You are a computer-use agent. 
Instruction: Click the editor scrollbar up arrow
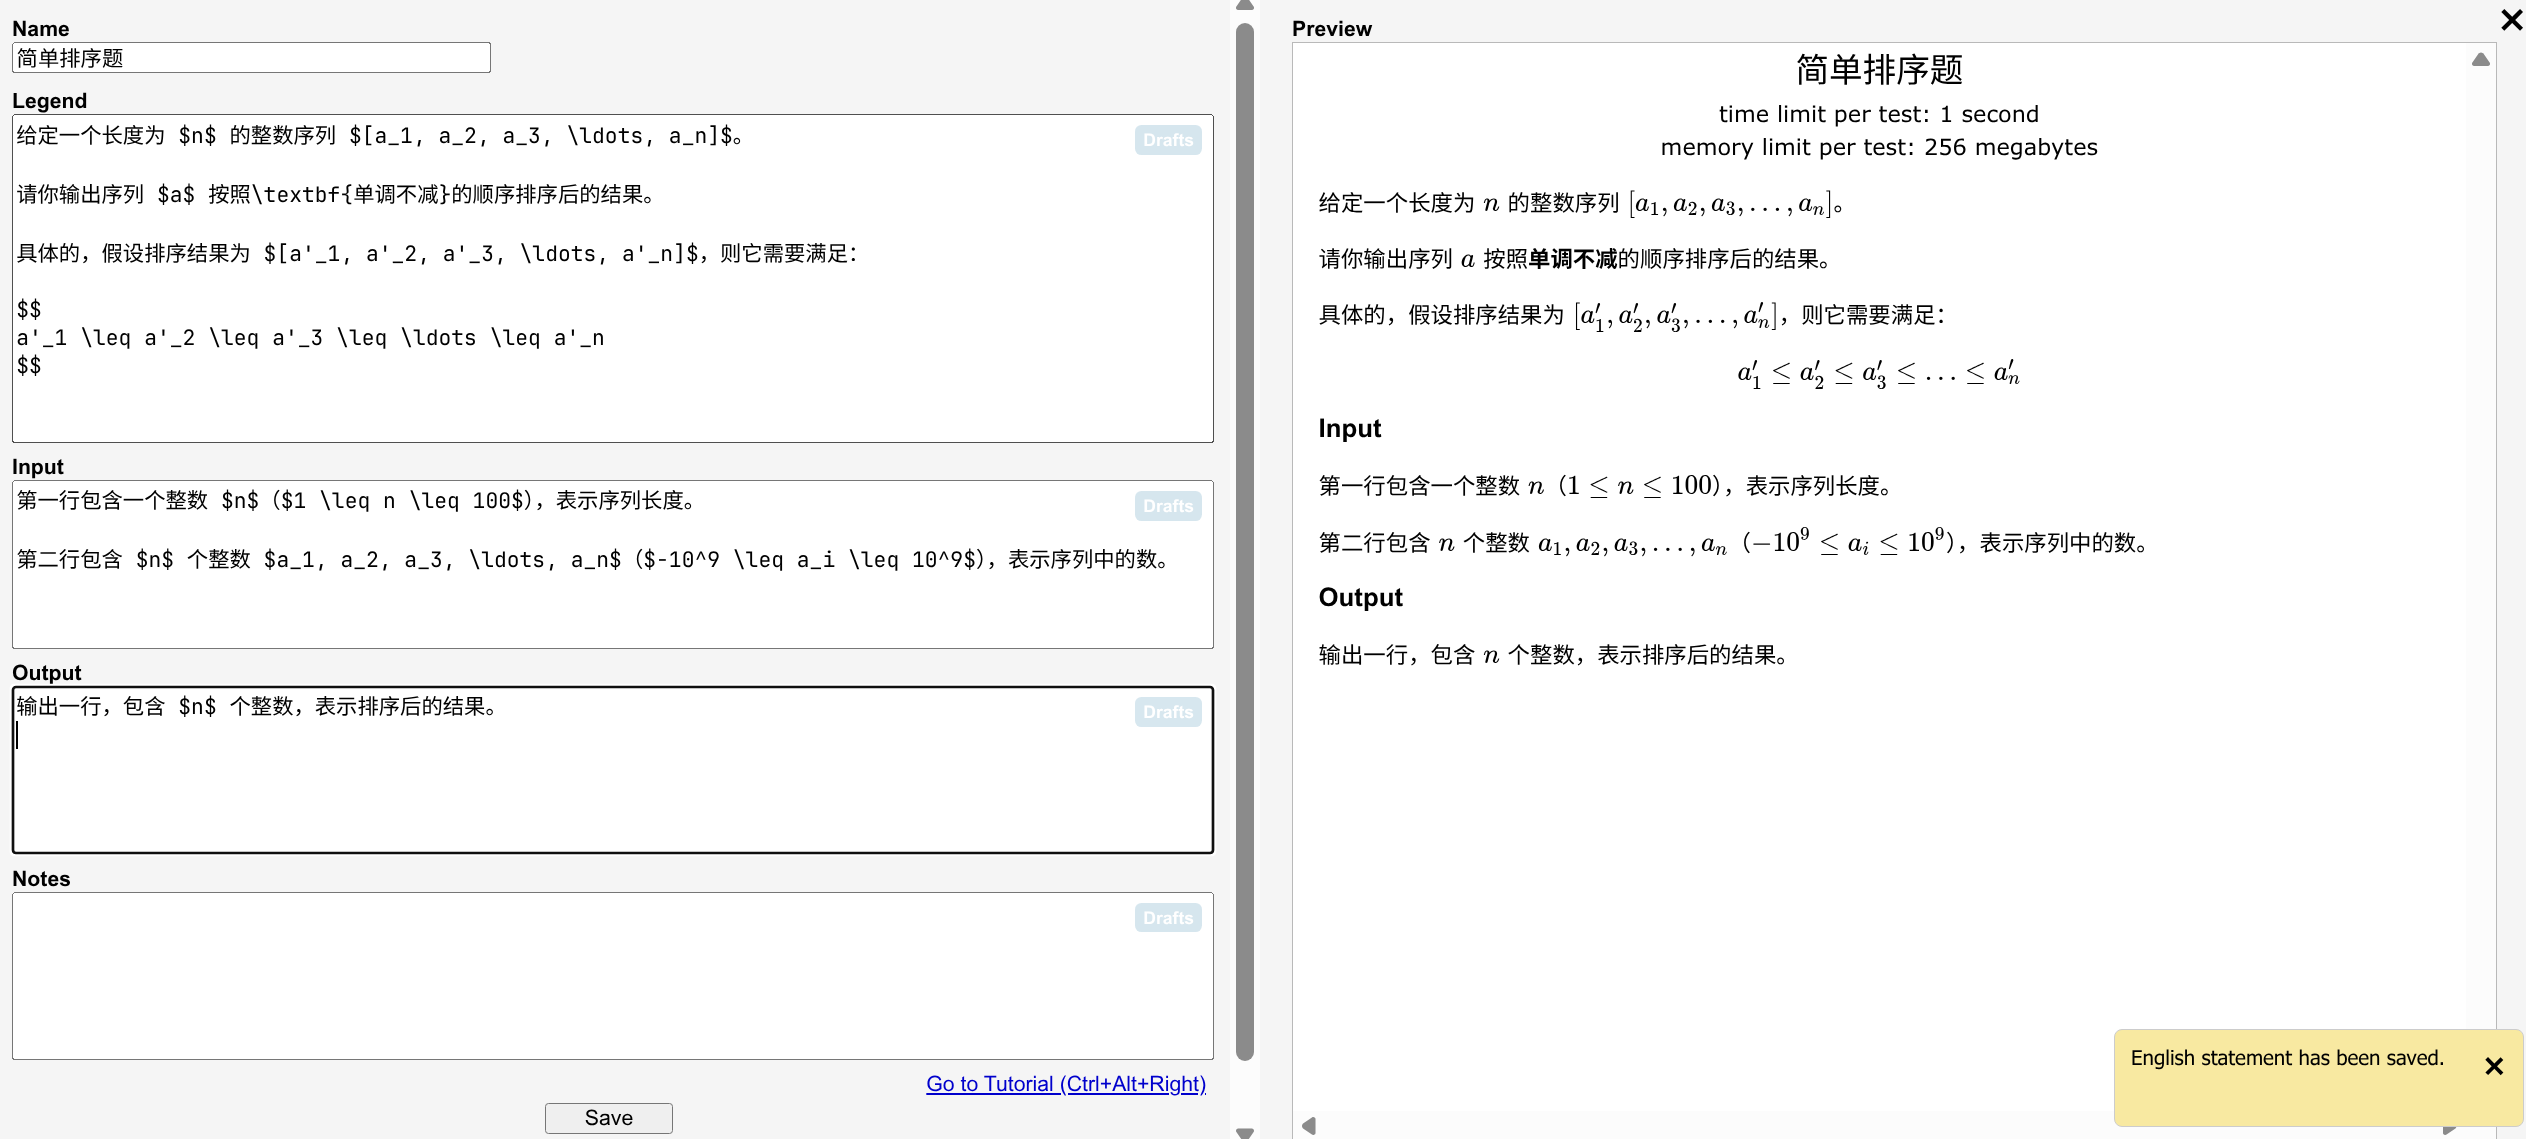click(1245, 6)
